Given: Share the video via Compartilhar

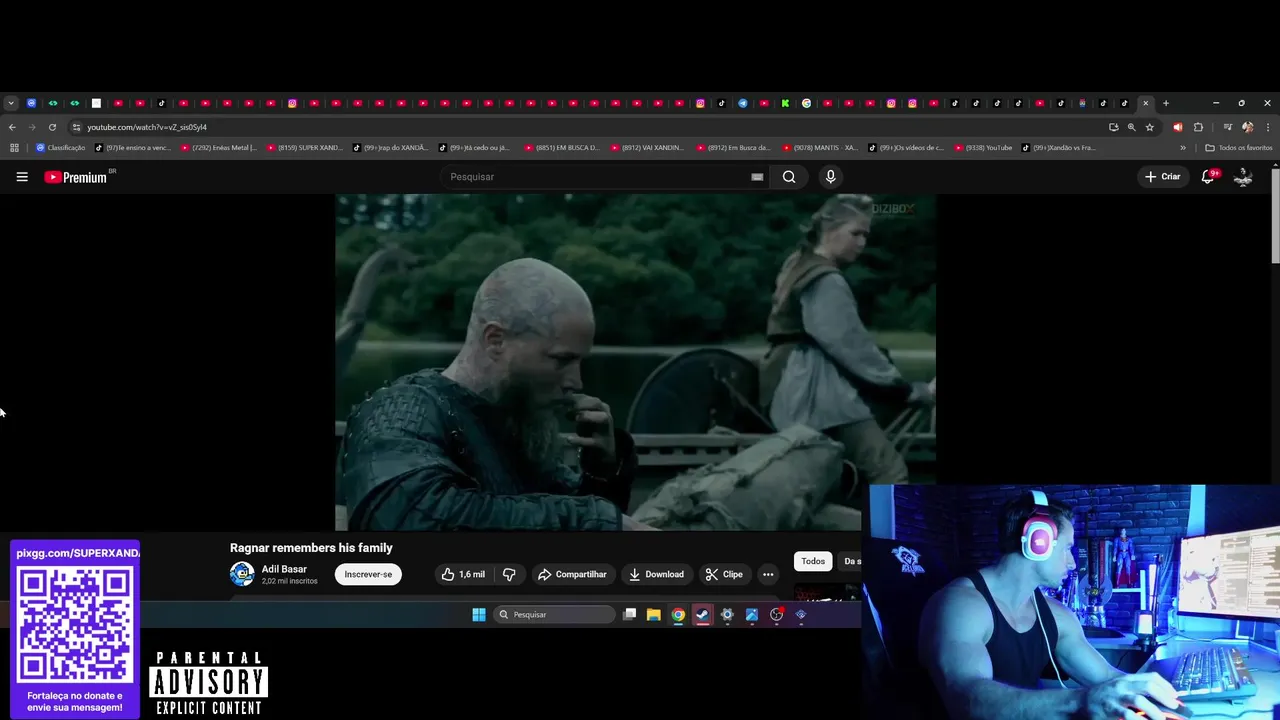Looking at the screenshot, I should (572, 574).
